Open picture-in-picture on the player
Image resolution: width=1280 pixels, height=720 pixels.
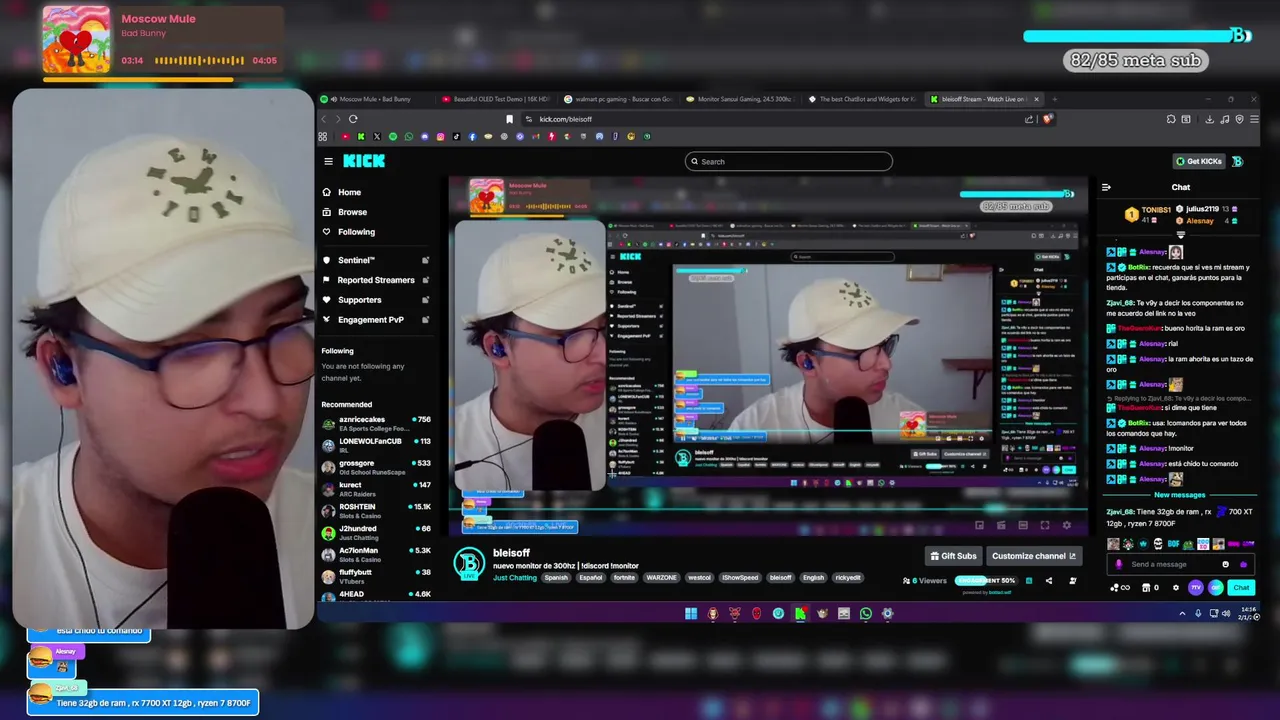[979, 525]
